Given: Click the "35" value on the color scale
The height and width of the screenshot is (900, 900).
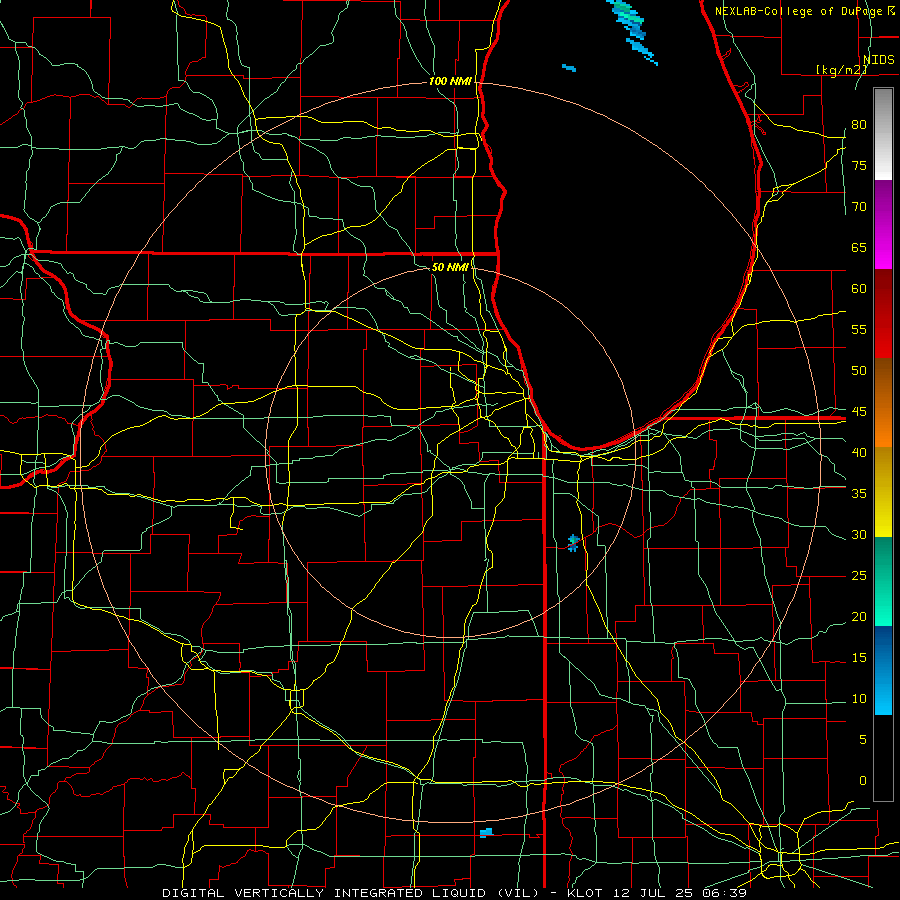Looking at the screenshot, I should click(859, 494).
